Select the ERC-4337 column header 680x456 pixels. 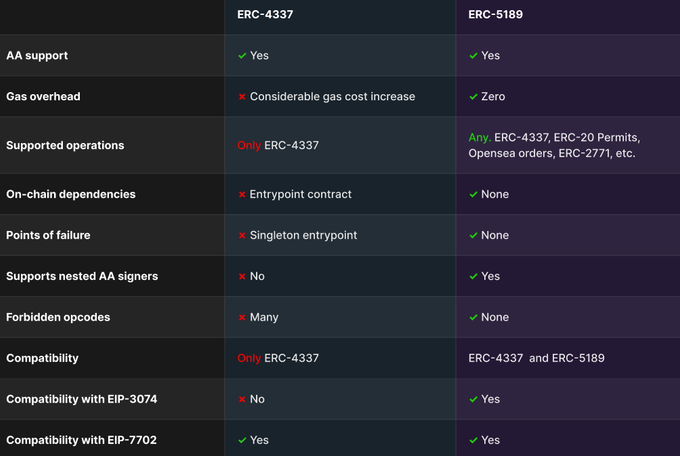point(265,14)
